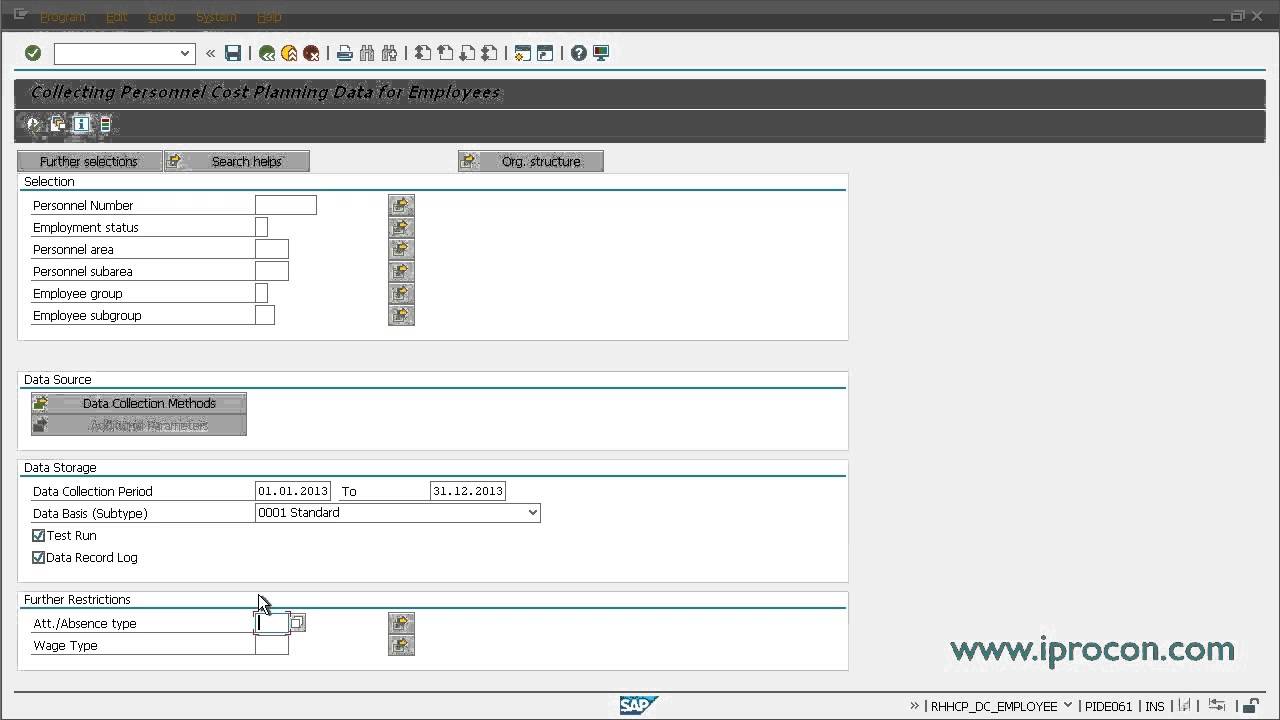Screen dimensions: 1280x720
Task: Click the Print icon
Action: coord(345,53)
